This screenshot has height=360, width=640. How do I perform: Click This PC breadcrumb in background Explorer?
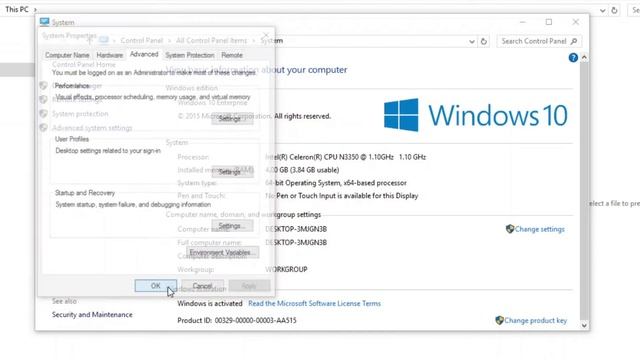click(x=17, y=9)
